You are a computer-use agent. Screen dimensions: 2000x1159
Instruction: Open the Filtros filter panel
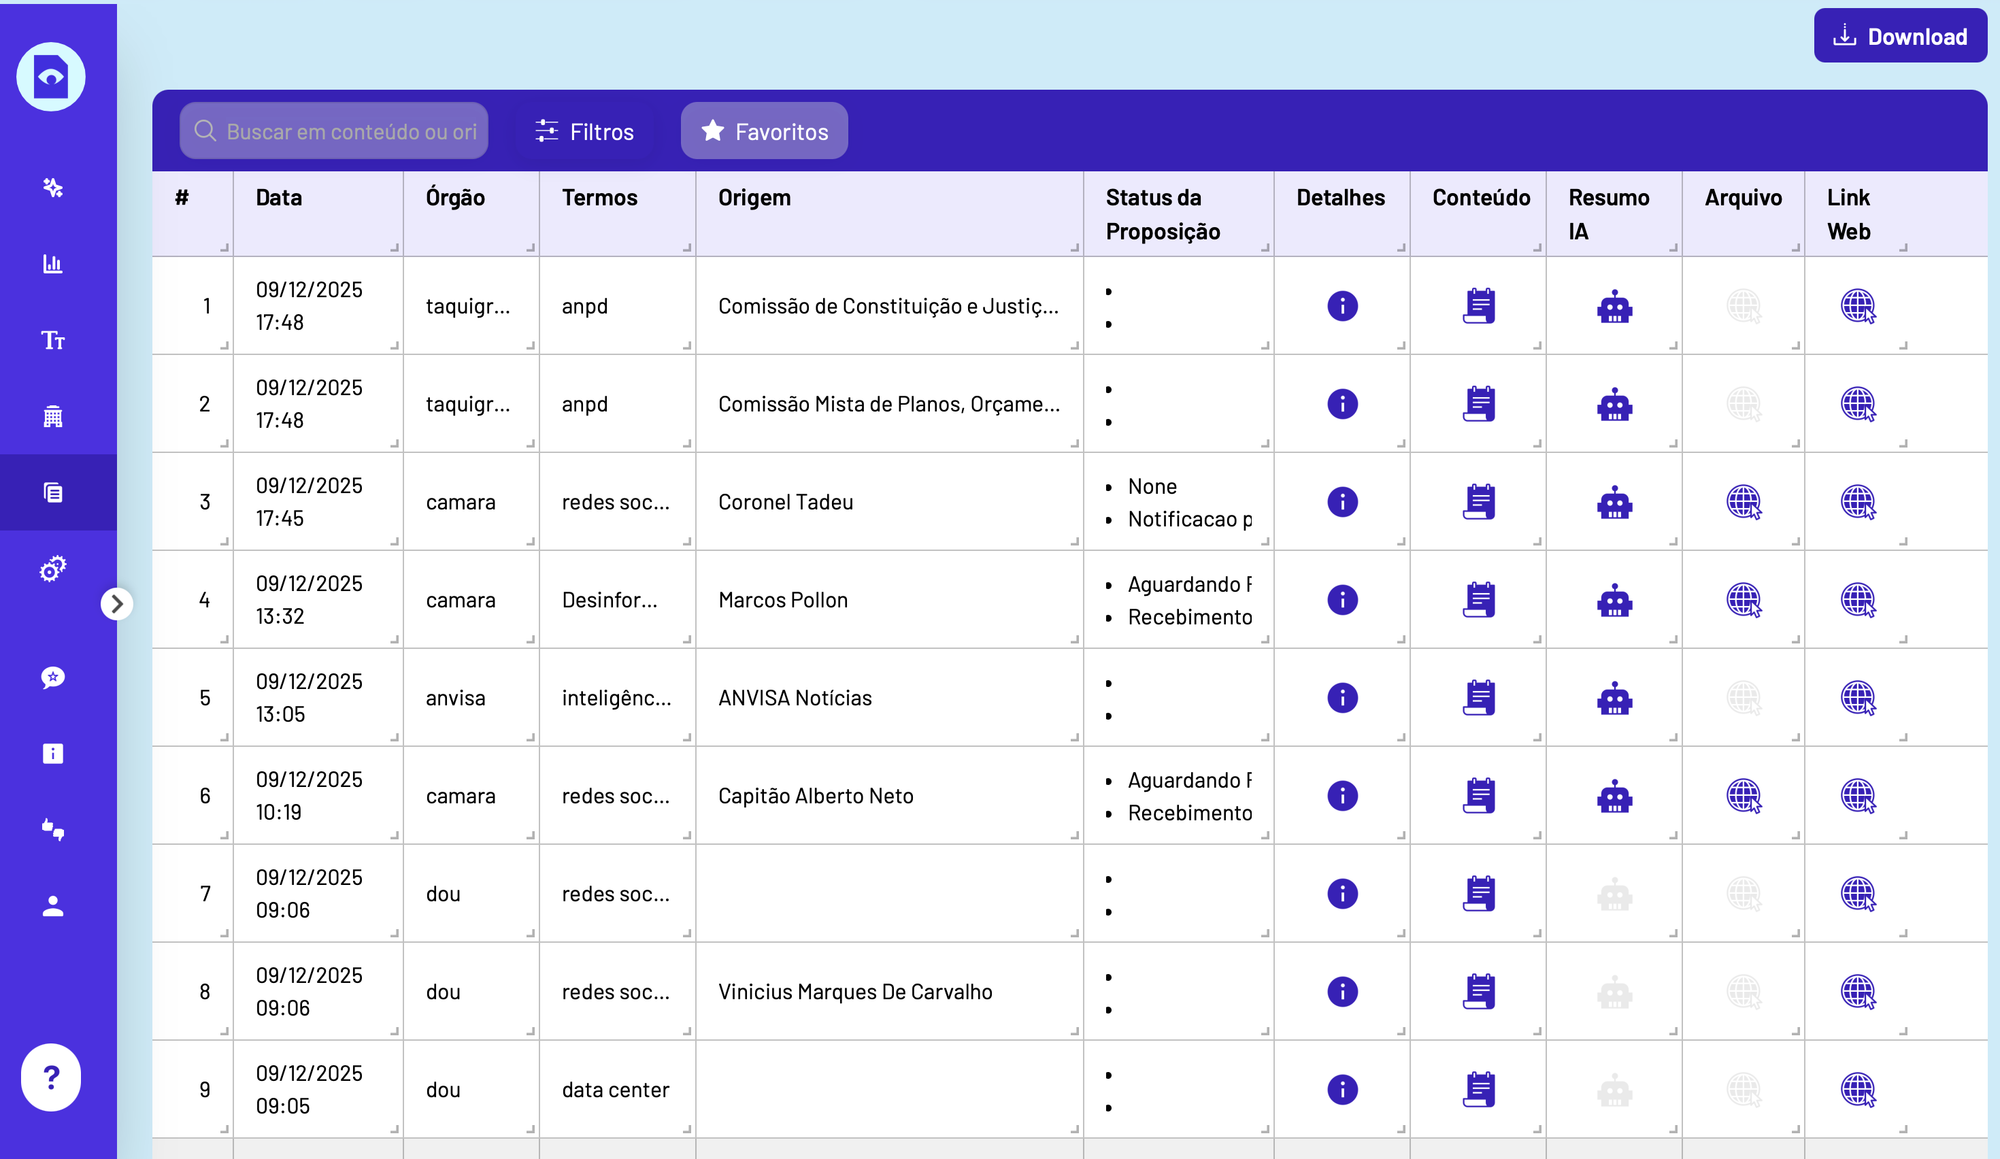pos(584,131)
